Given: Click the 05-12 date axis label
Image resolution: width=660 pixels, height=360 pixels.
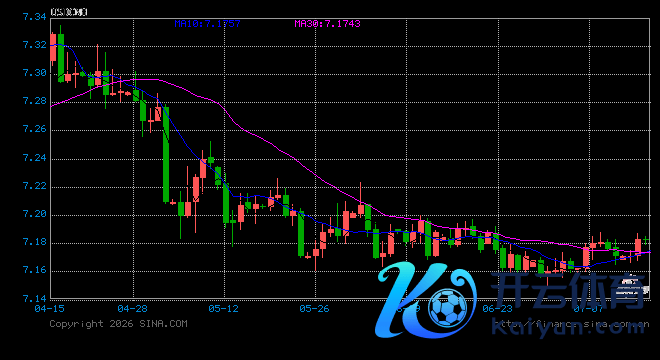Looking at the screenshot, I should point(224,309).
